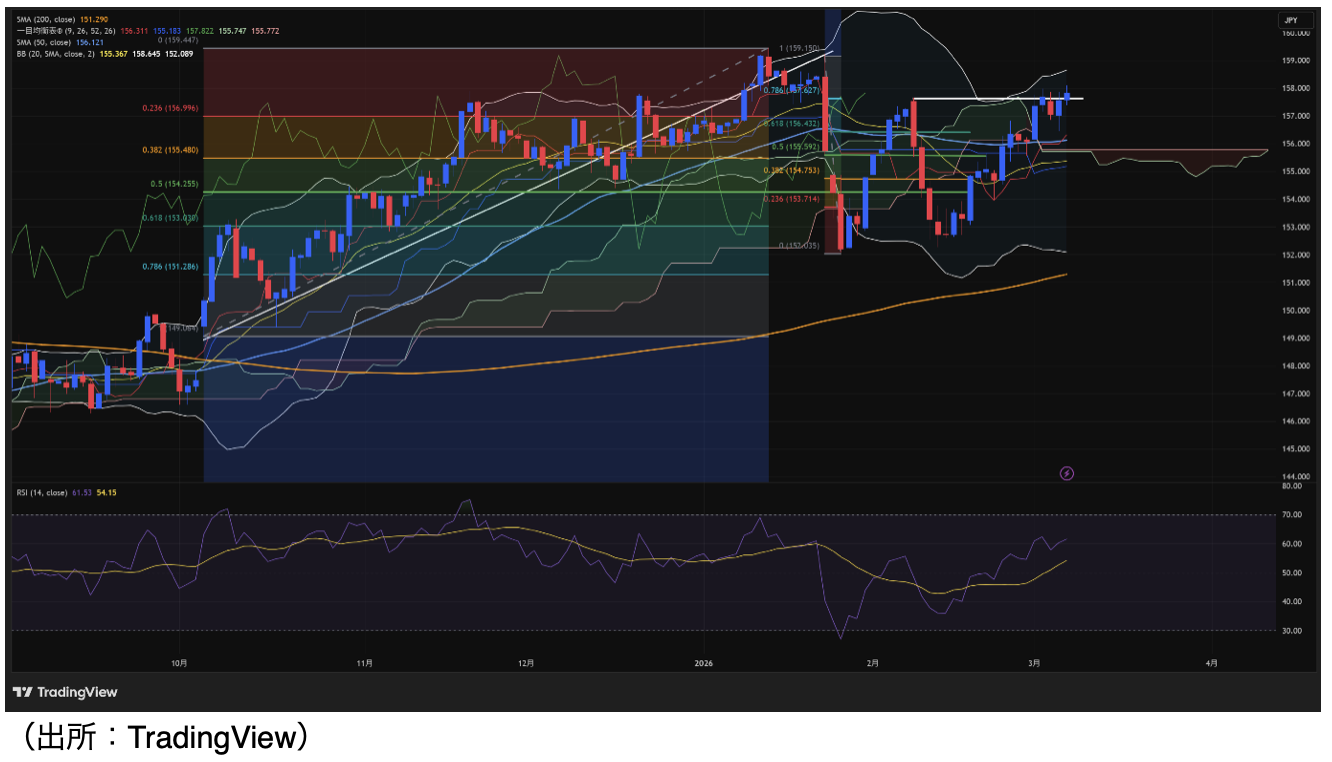Open the JPY currency selector

point(1290,20)
